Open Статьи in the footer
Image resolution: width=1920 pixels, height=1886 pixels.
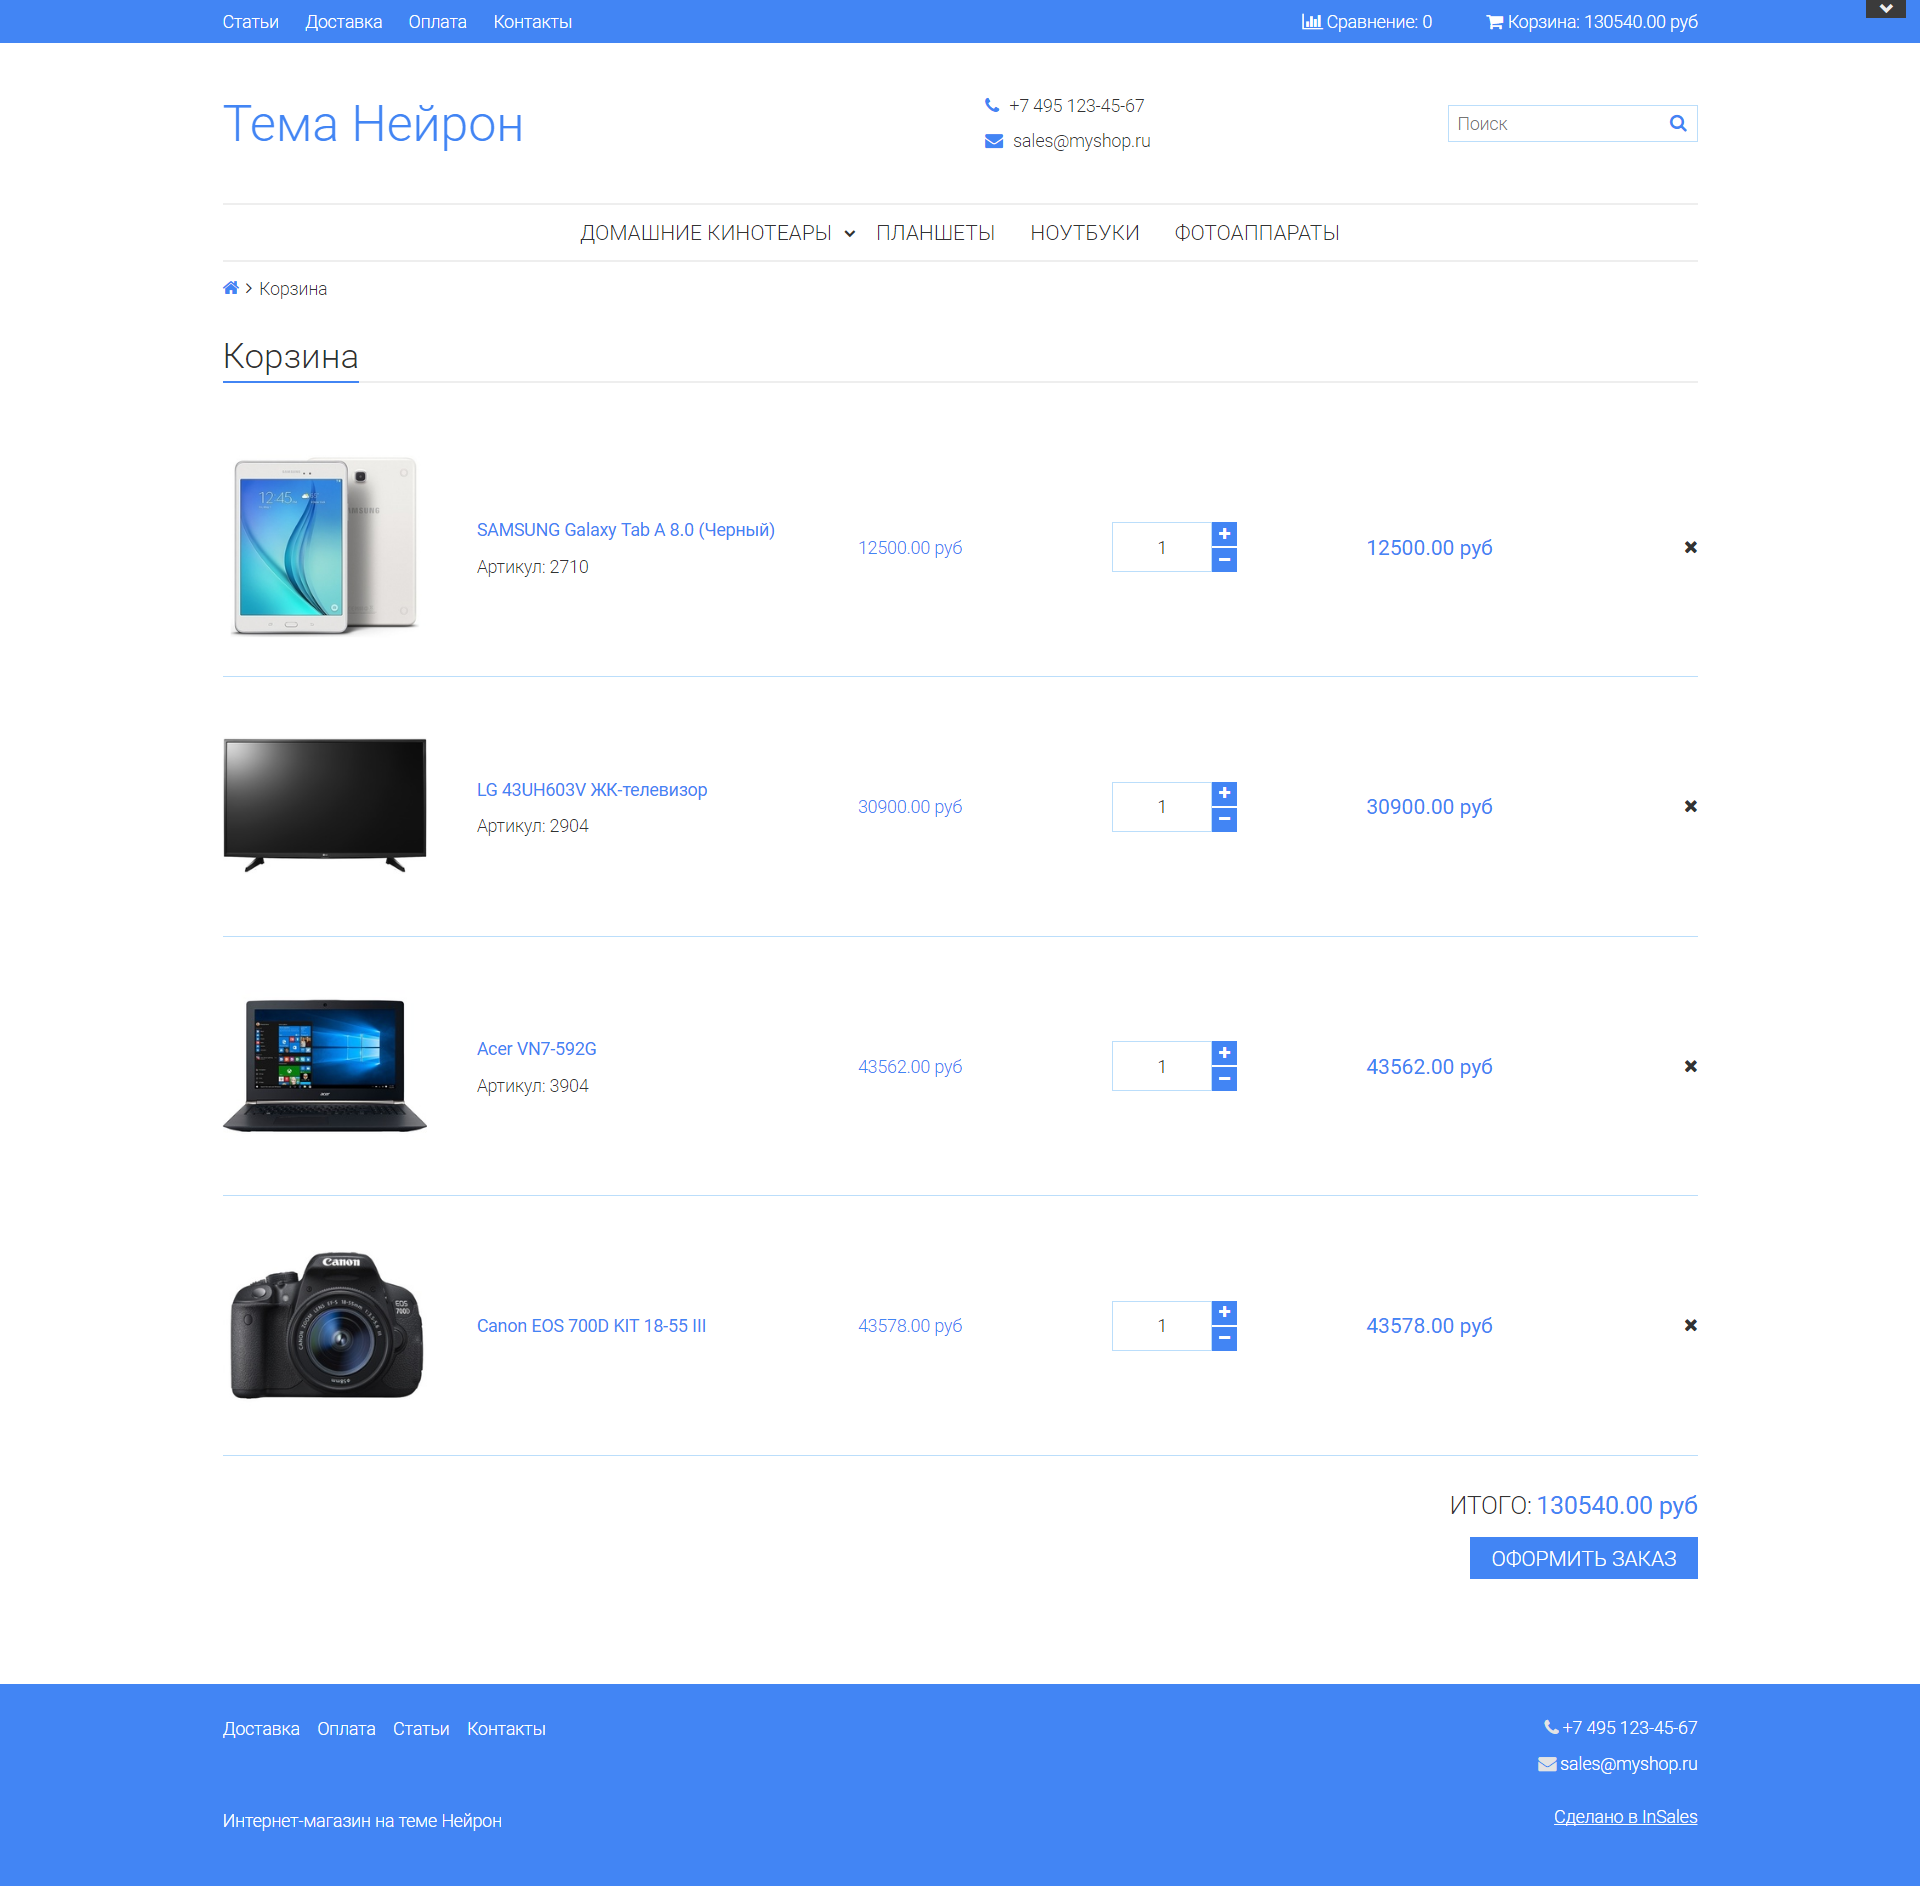click(x=421, y=1729)
